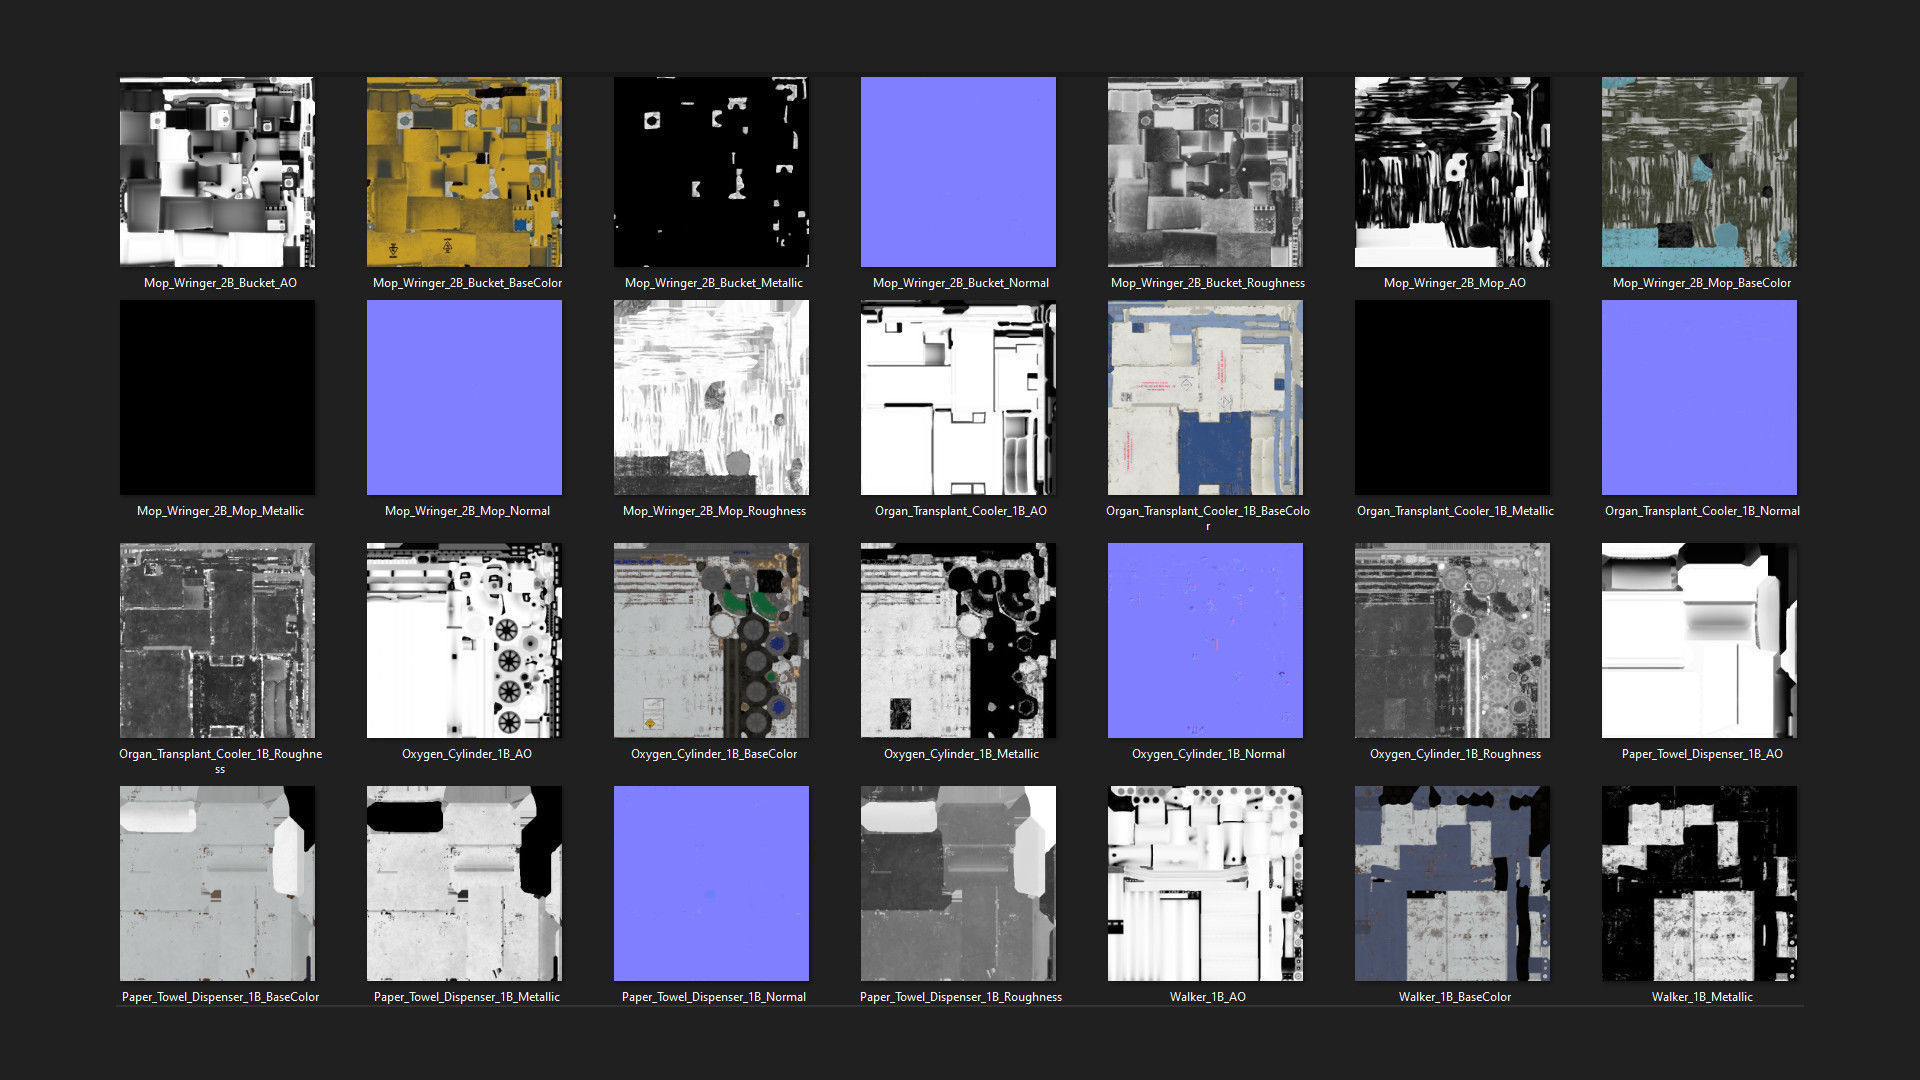
Task: Select the Mop_Wringer_2B_Bucket_Normal map thumbnail
Action: tap(958, 172)
